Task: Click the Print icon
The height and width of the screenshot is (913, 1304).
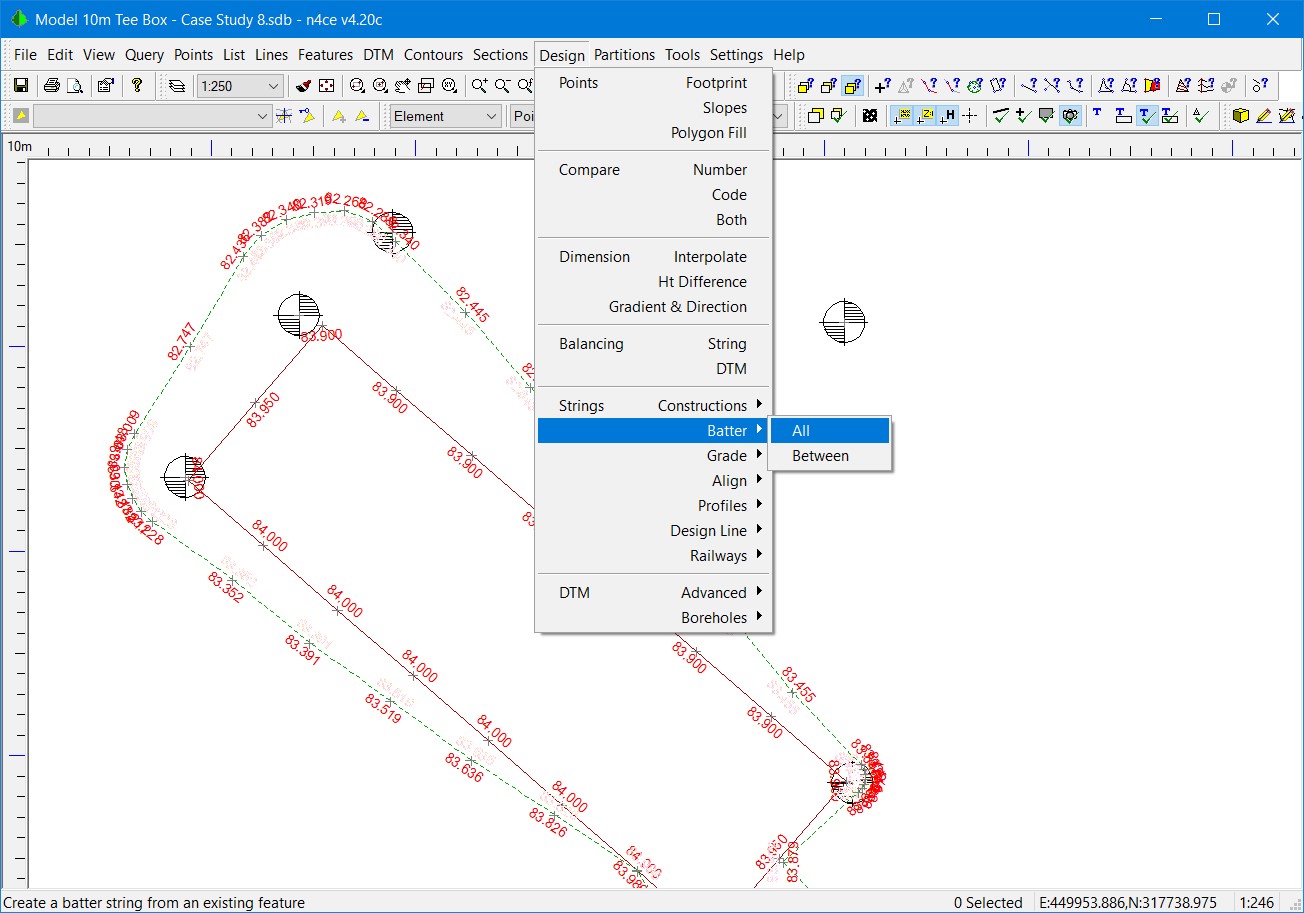Action: click(52, 86)
